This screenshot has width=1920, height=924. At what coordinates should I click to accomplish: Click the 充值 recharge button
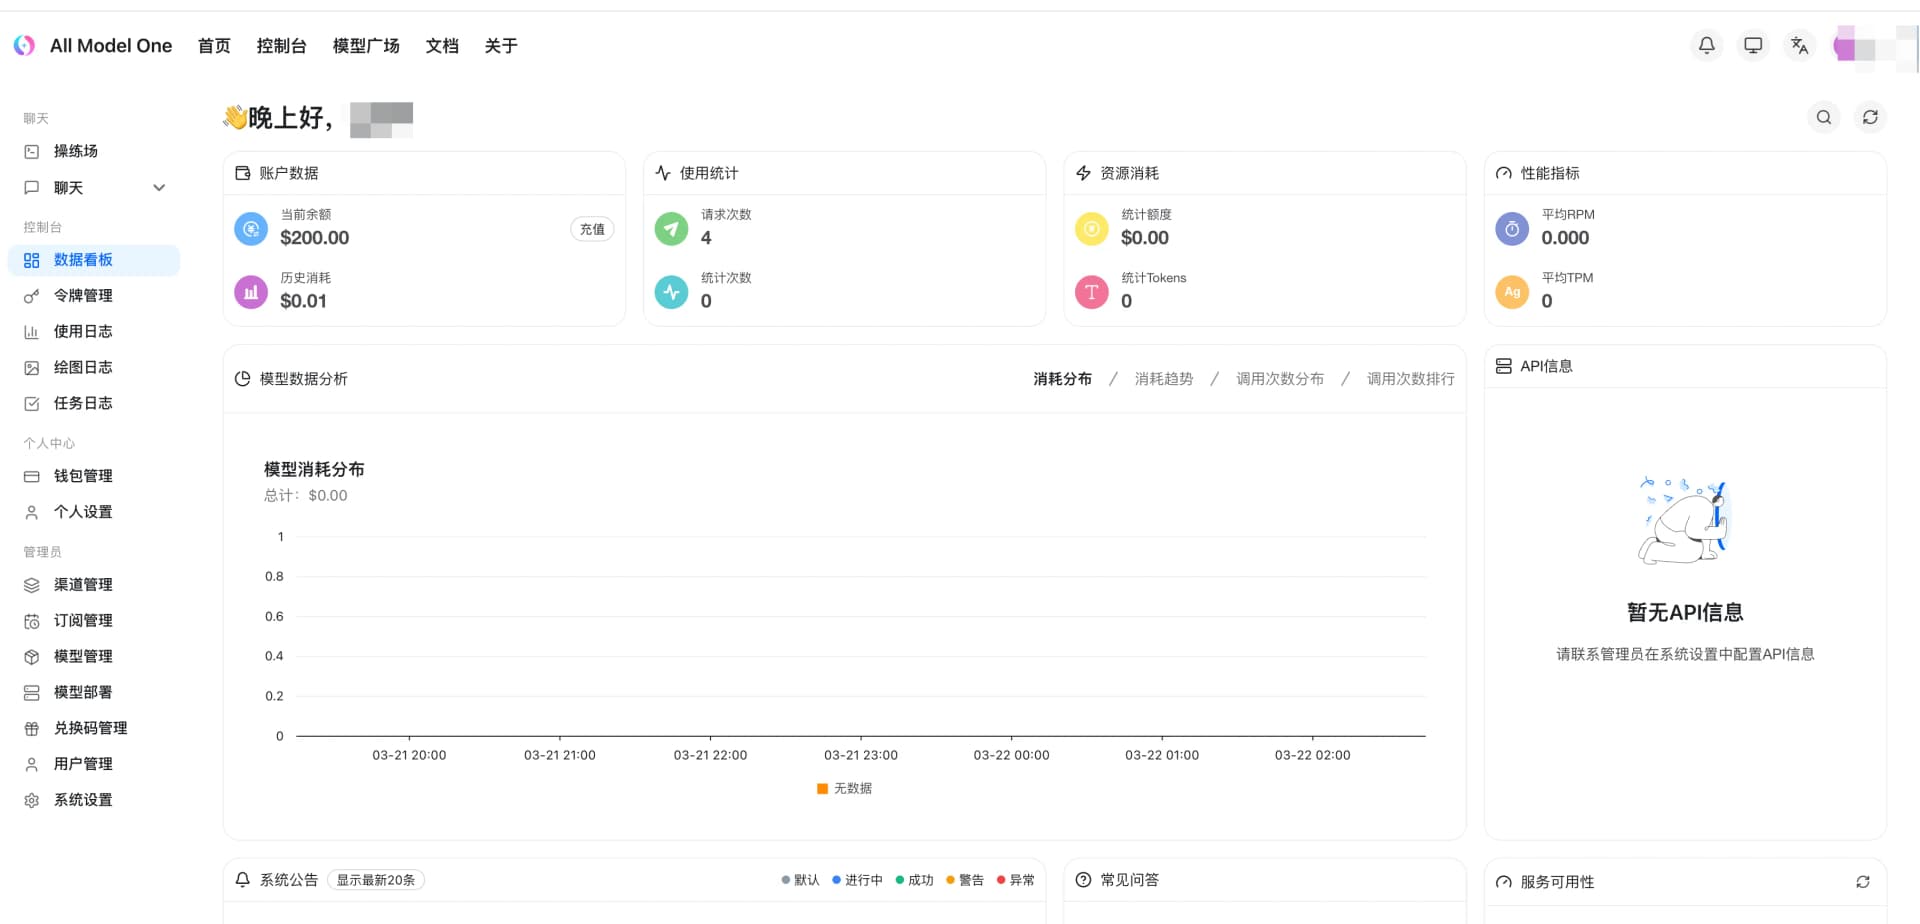592,229
